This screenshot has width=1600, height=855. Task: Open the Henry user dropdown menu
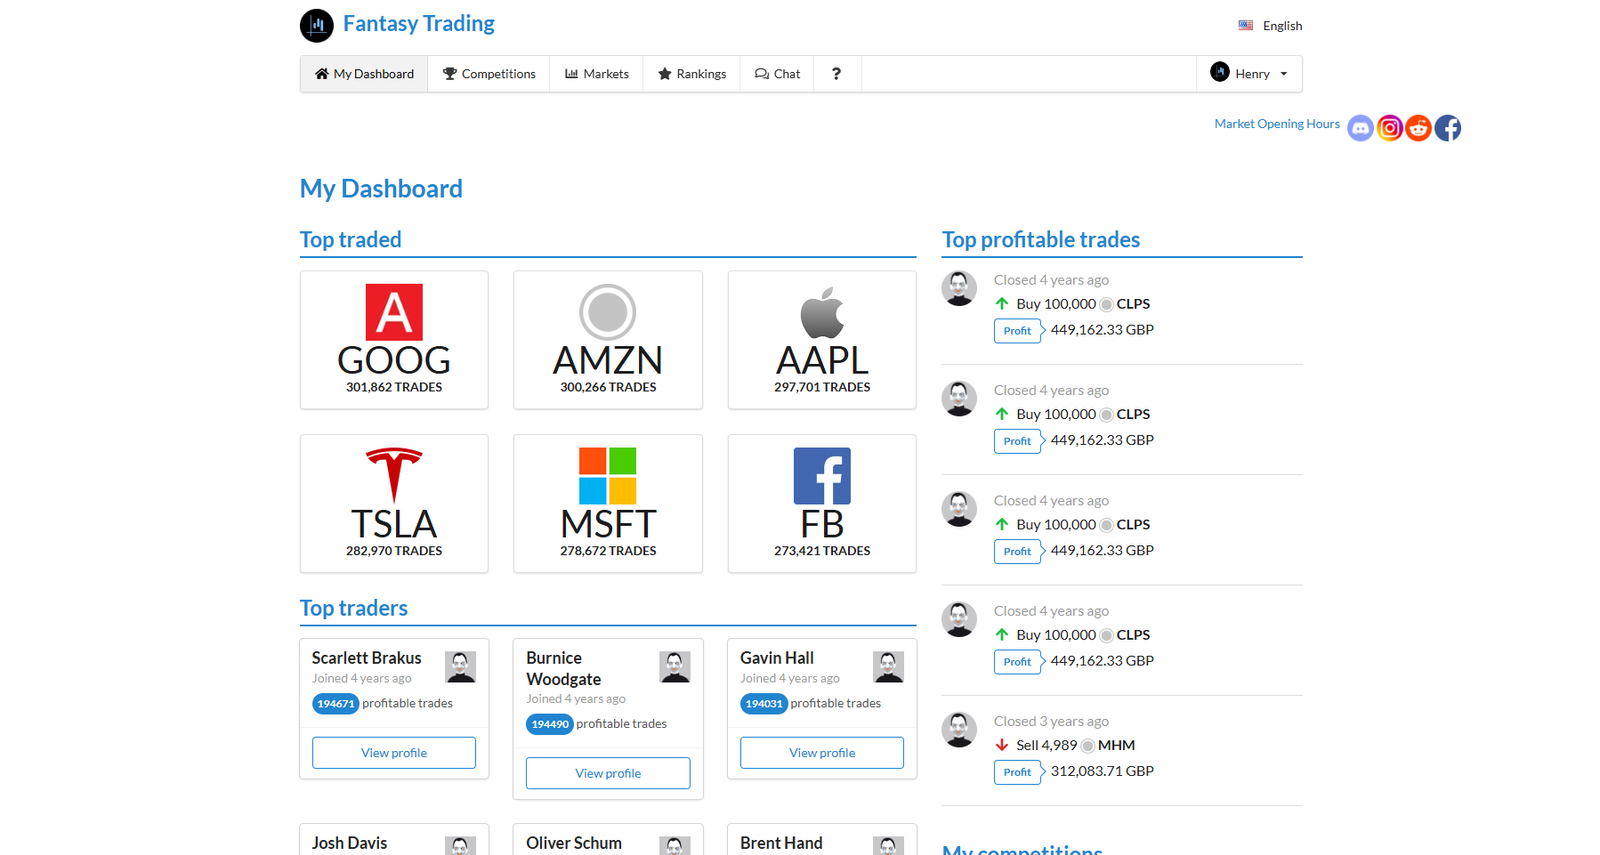(1249, 74)
